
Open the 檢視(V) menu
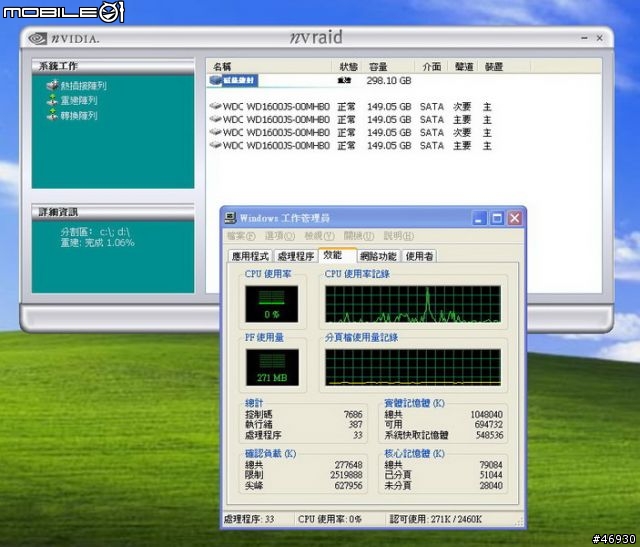319,236
